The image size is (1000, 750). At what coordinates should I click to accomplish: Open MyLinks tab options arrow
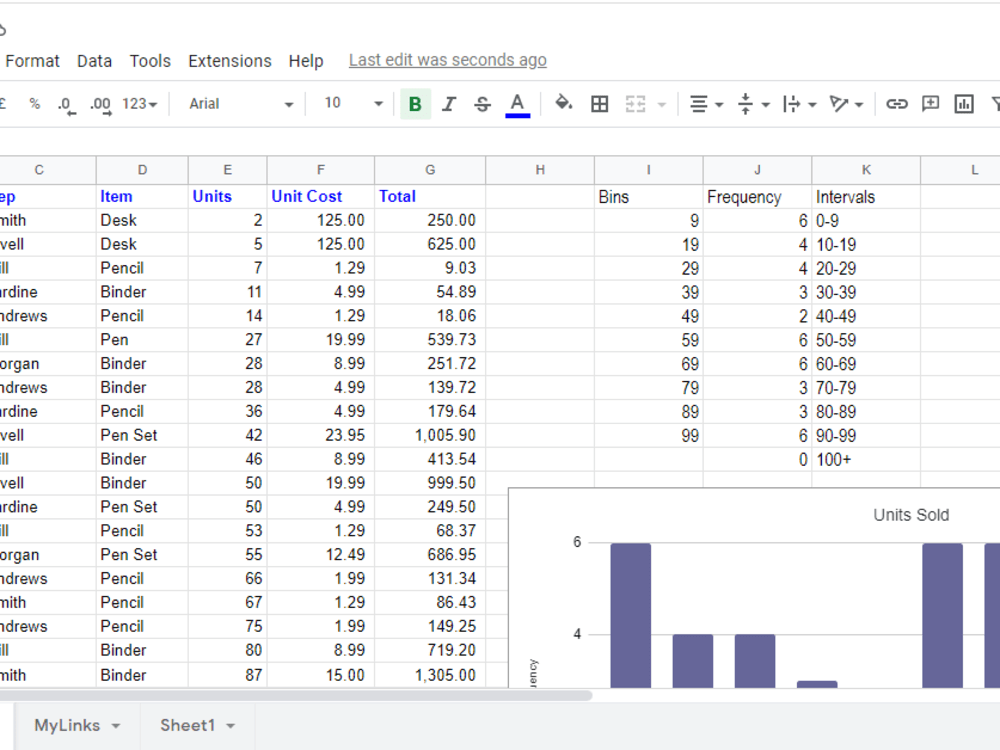pos(115,726)
